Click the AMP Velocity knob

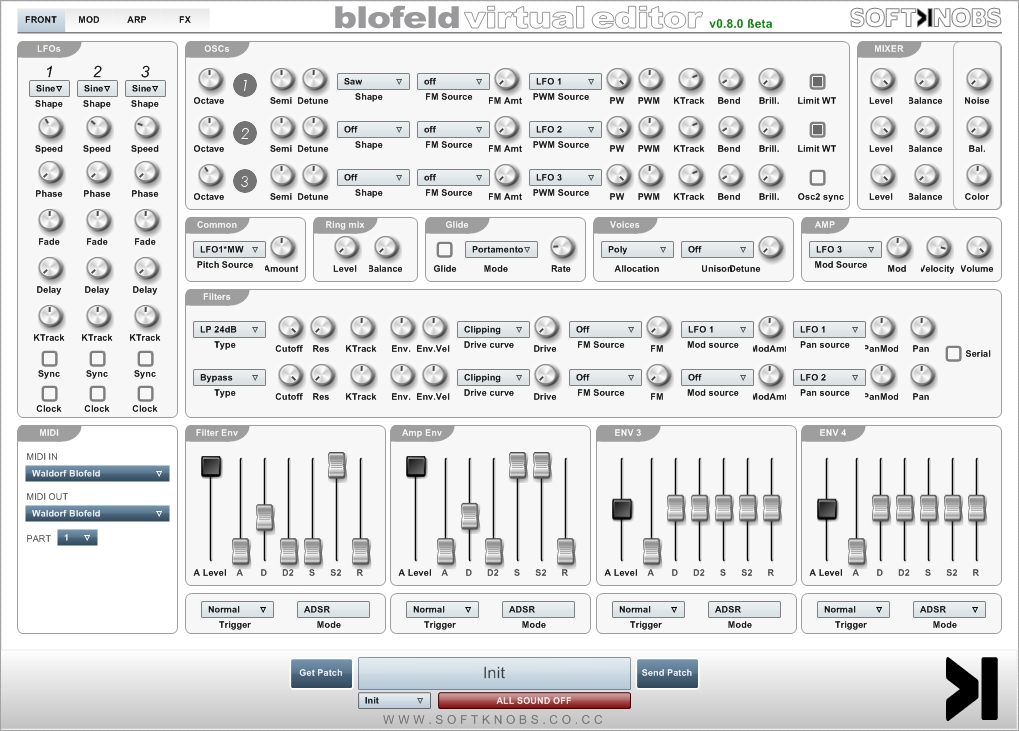937,248
